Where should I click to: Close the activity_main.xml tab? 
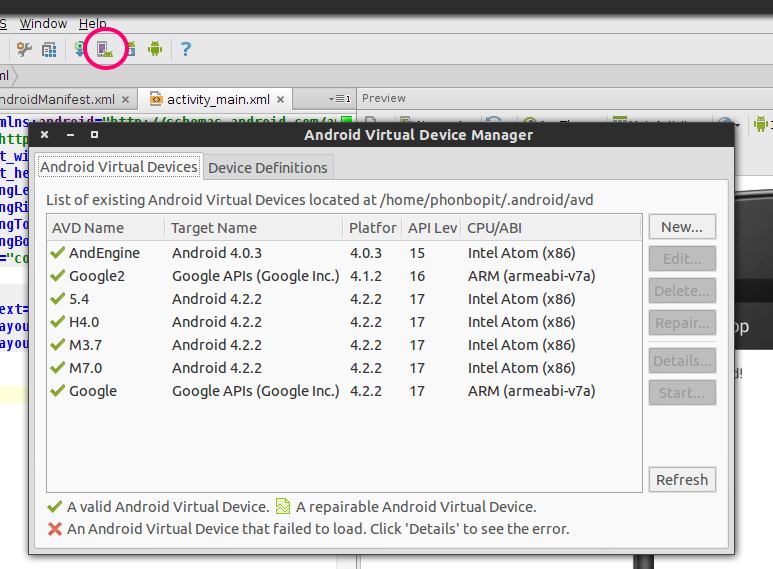(281, 100)
